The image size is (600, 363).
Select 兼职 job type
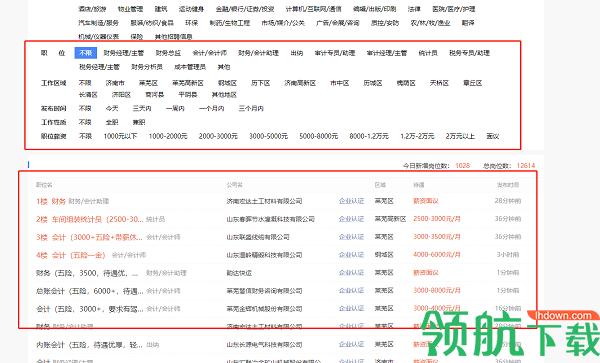click(x=139, y=122)
